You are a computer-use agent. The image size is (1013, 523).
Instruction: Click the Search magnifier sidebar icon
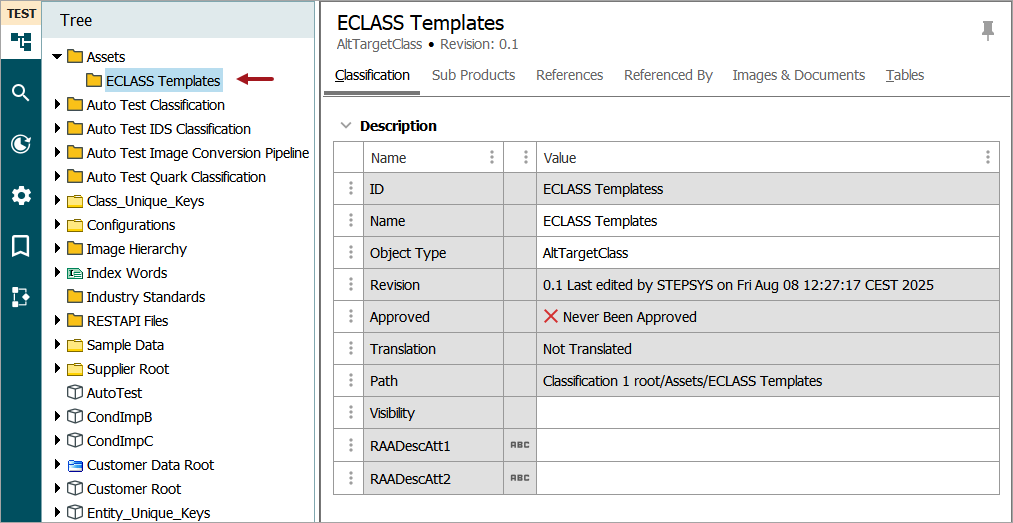pos(21,93)
